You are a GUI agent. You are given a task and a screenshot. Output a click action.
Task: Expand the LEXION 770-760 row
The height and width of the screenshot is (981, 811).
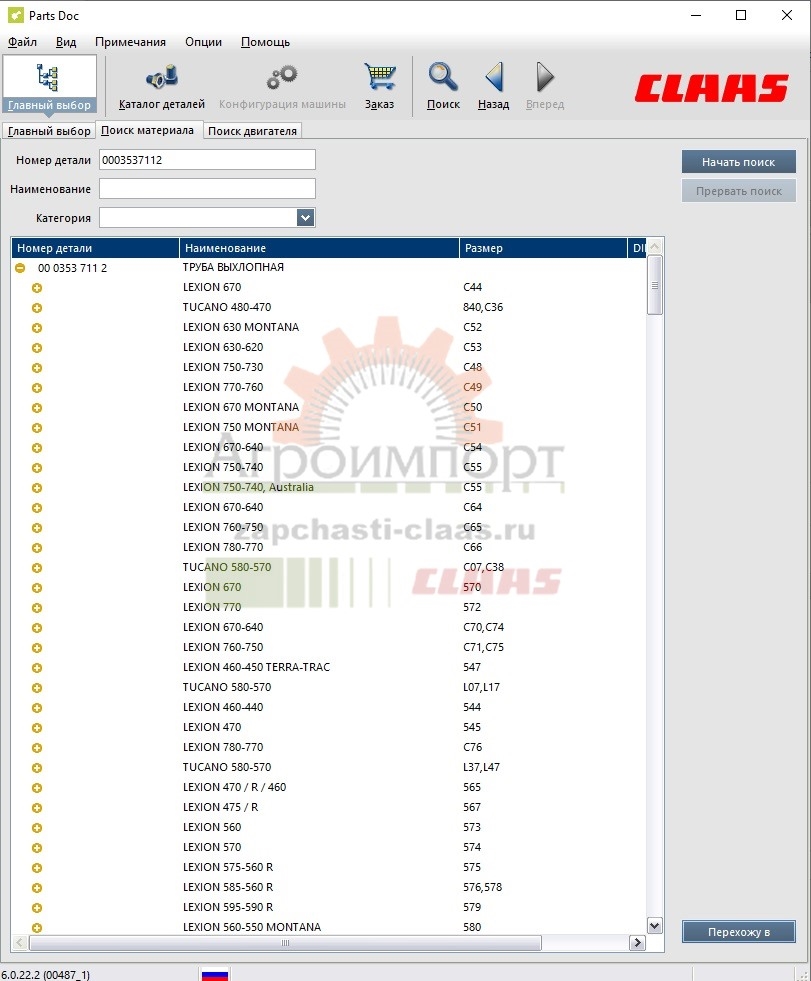coord(37,388)
